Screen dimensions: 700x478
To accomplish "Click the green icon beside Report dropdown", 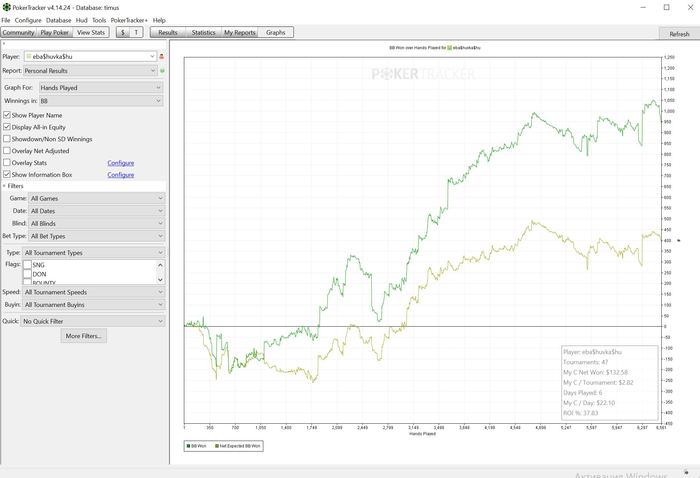I will point(162,71).
